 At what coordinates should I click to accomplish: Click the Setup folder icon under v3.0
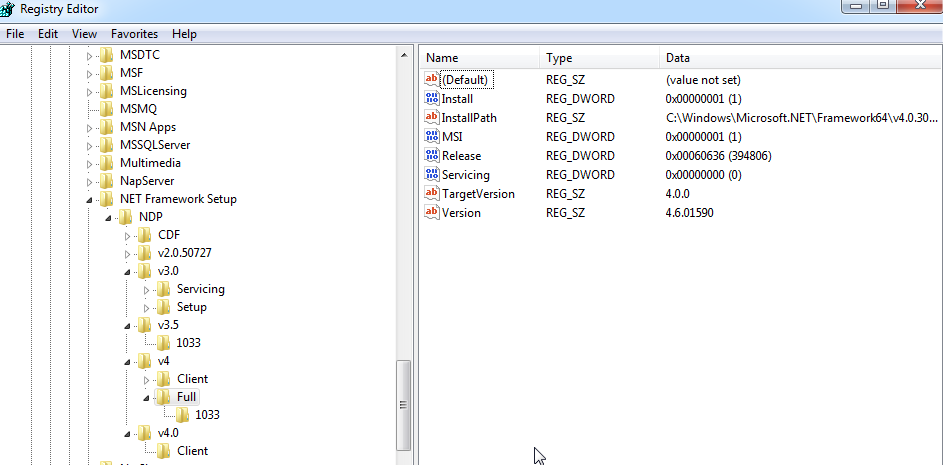coord(164,307)
